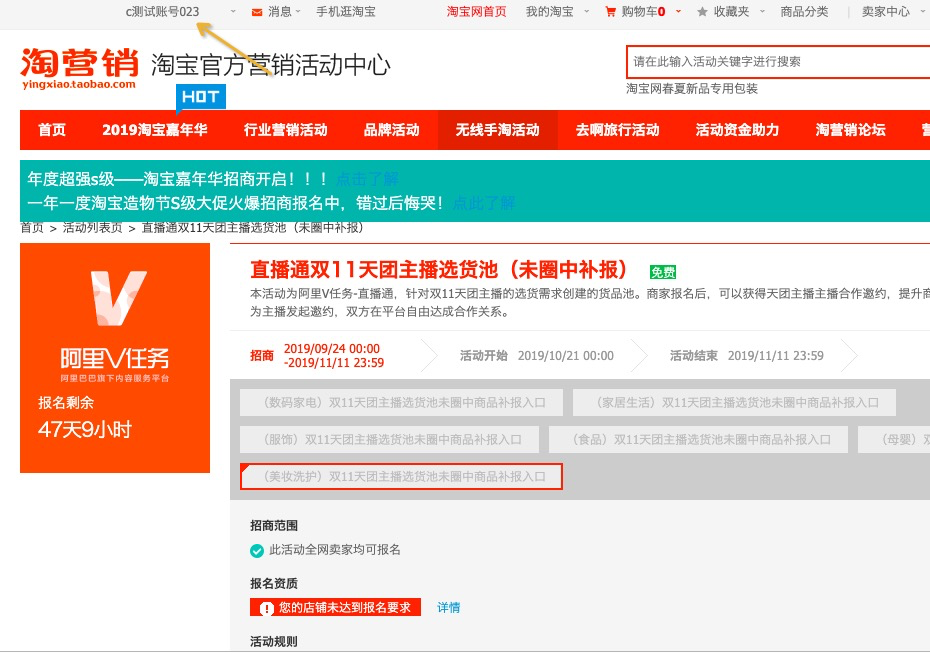Choose the (家居生活) 补报入口 button
Screen dimensions: 930x654
734,403
